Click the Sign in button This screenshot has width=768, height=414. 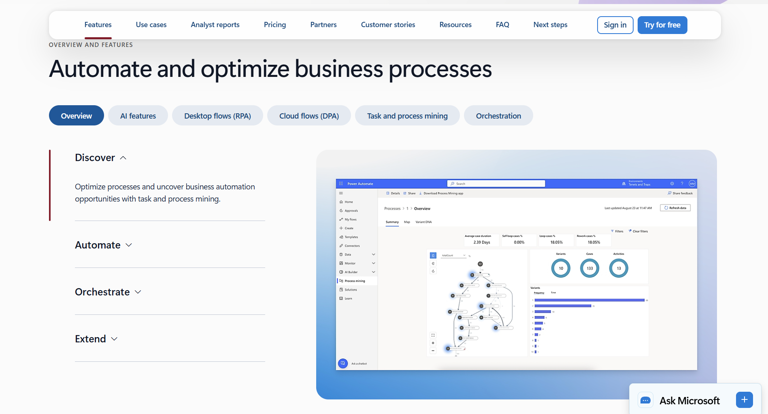[x=615, y=25]
